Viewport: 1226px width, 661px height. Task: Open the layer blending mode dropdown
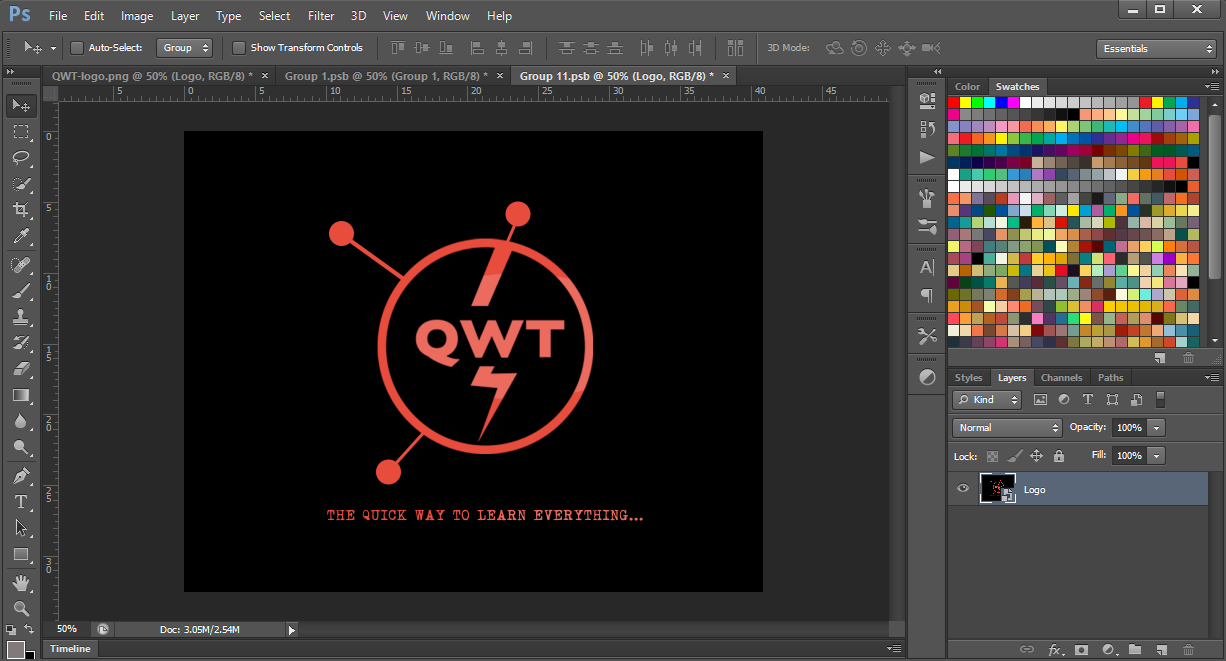[1006, 427]
